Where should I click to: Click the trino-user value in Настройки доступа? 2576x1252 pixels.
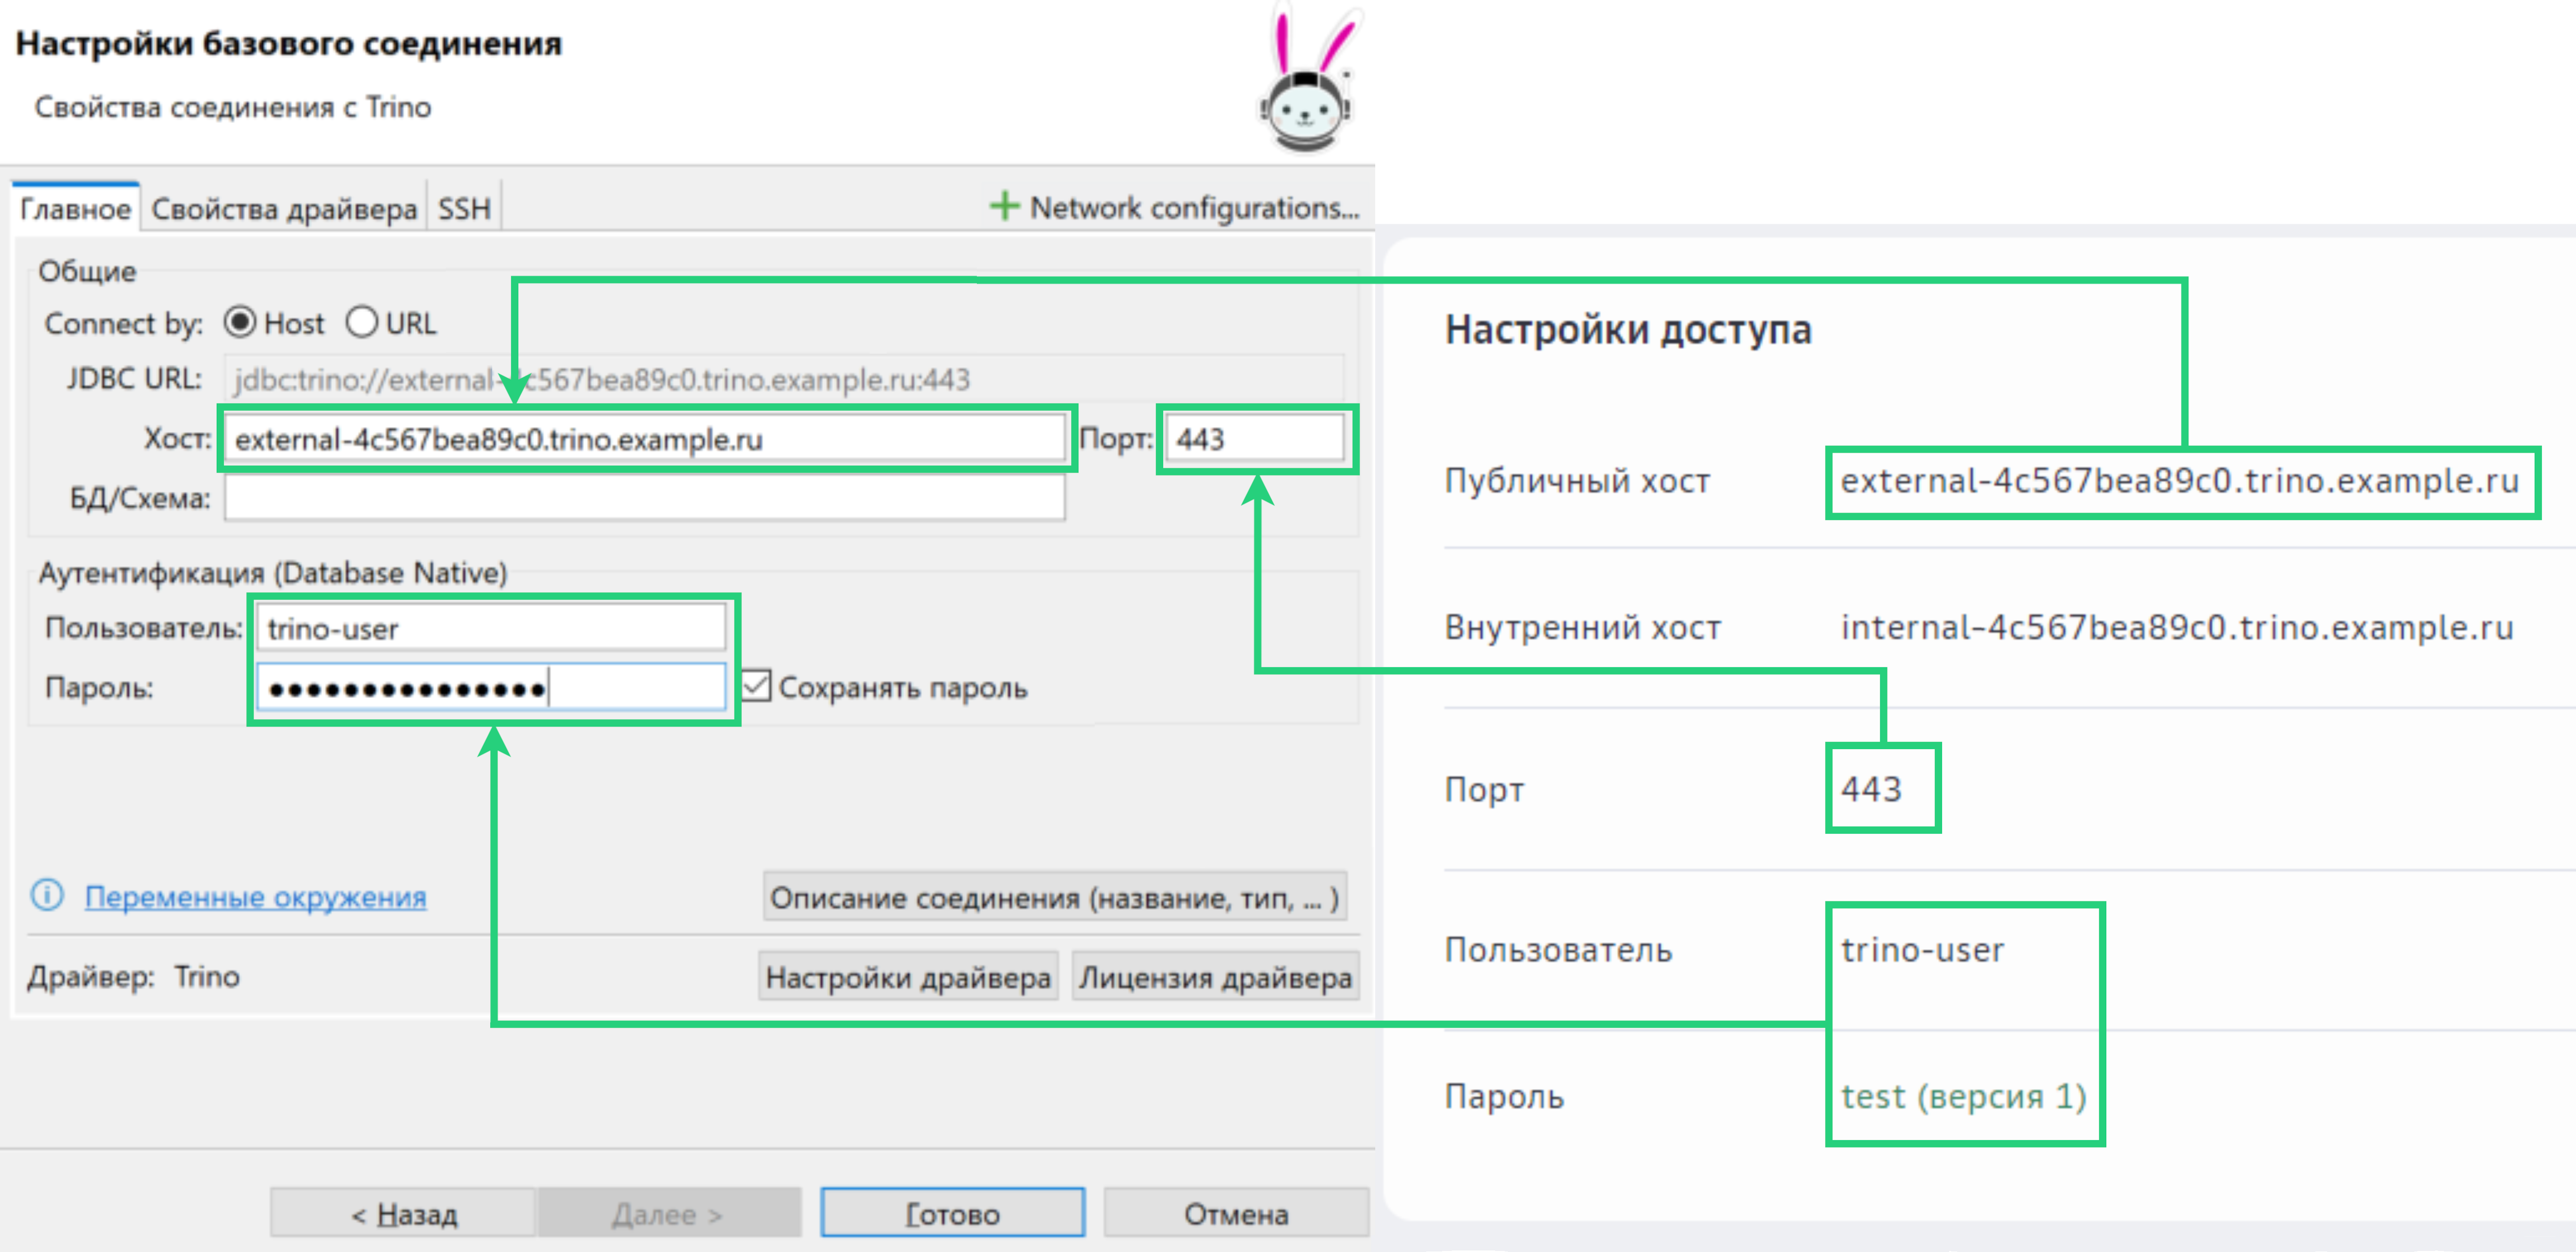tap(1922, 949)
